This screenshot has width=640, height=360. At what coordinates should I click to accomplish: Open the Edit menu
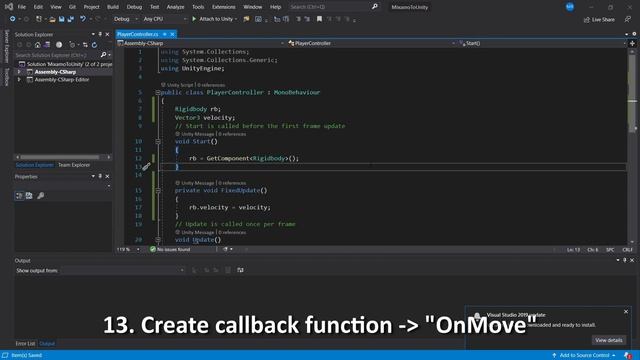[38, 7]
